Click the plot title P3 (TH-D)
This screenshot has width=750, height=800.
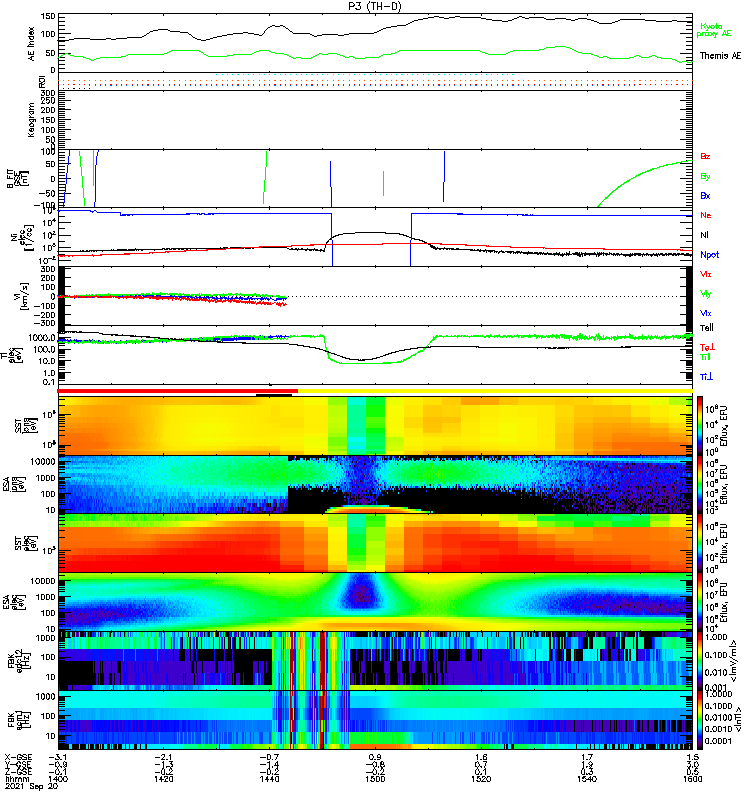pos(376,6)
